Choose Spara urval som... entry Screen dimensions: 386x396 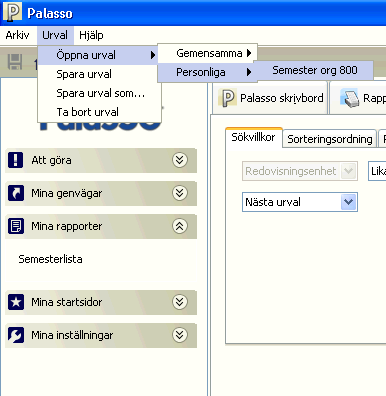tap(99, 93)
